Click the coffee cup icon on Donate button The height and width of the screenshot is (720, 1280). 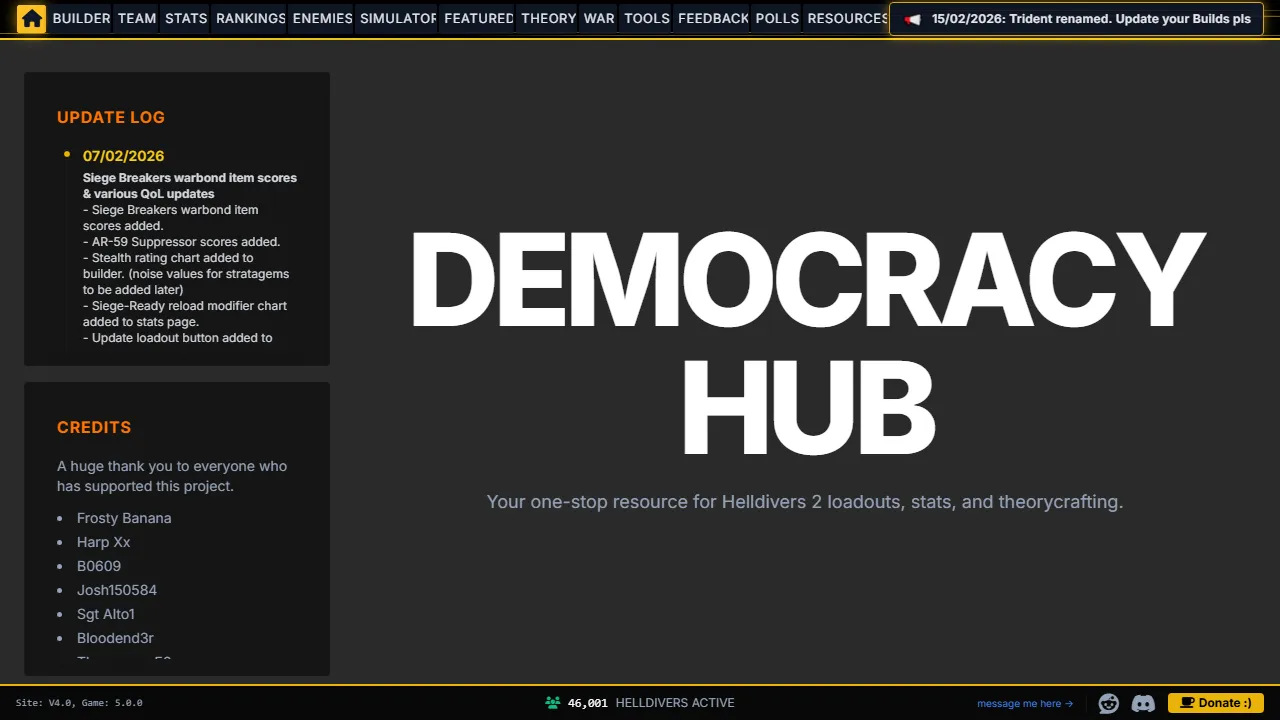click(x=1186, y=702)
